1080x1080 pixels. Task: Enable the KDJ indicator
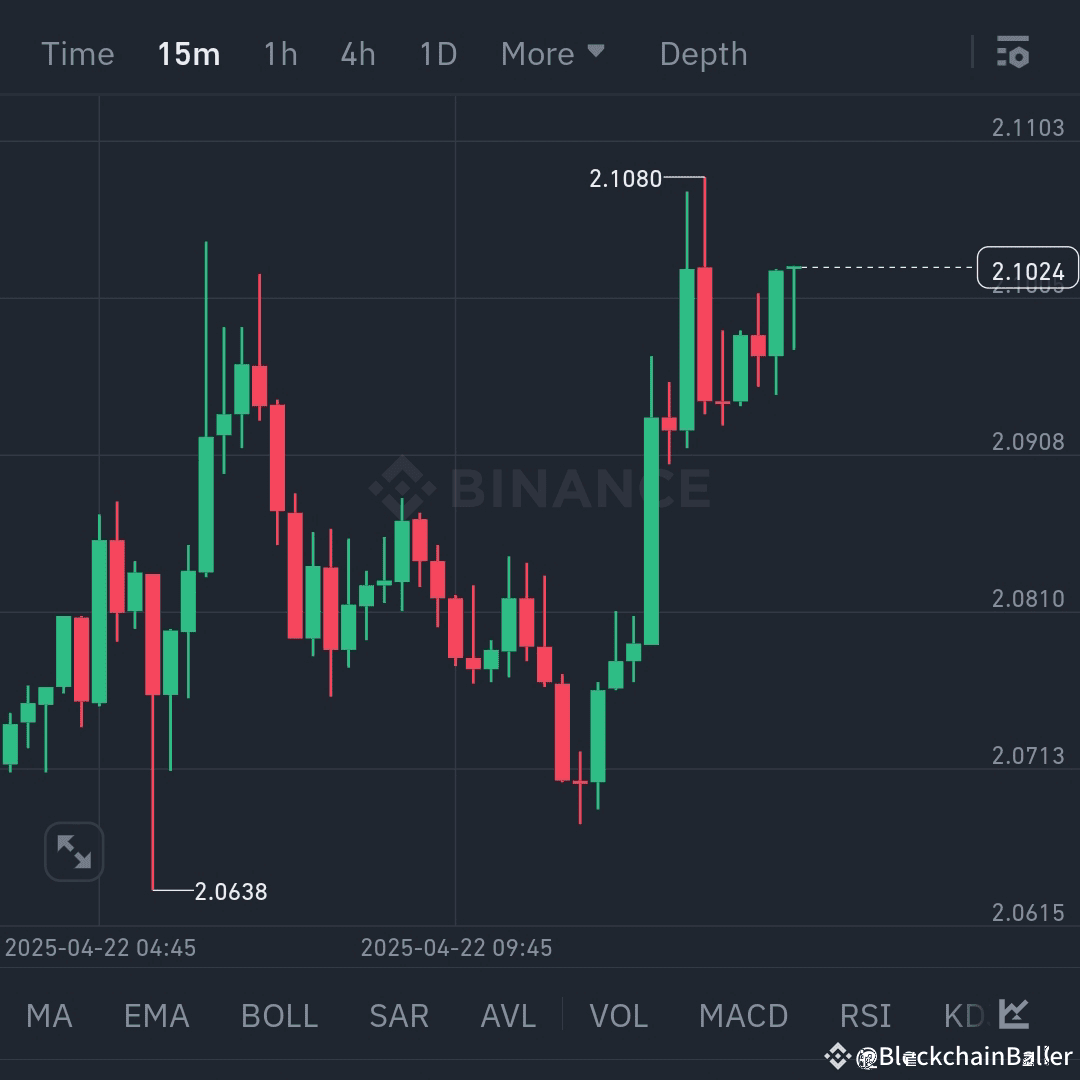pyautogui.click(x=962, y=1015)
